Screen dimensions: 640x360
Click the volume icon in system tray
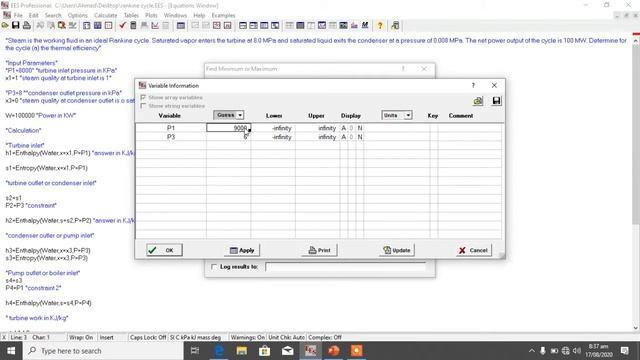577,351
